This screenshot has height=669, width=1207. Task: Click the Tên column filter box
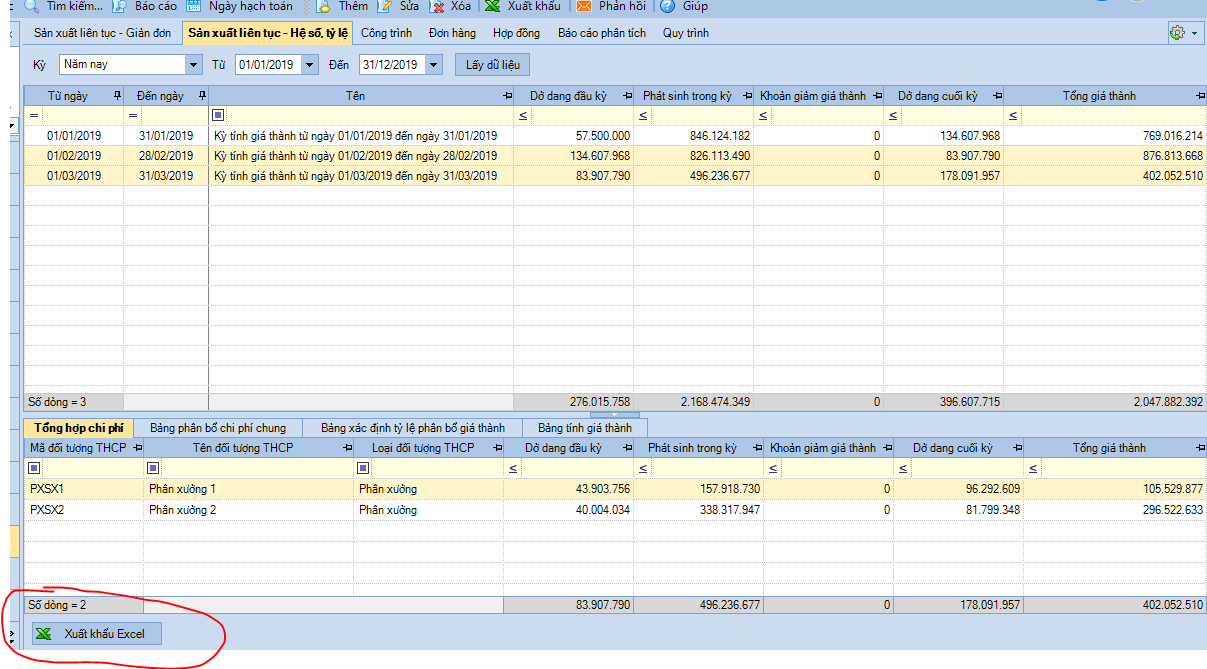[x=369, y=116]
